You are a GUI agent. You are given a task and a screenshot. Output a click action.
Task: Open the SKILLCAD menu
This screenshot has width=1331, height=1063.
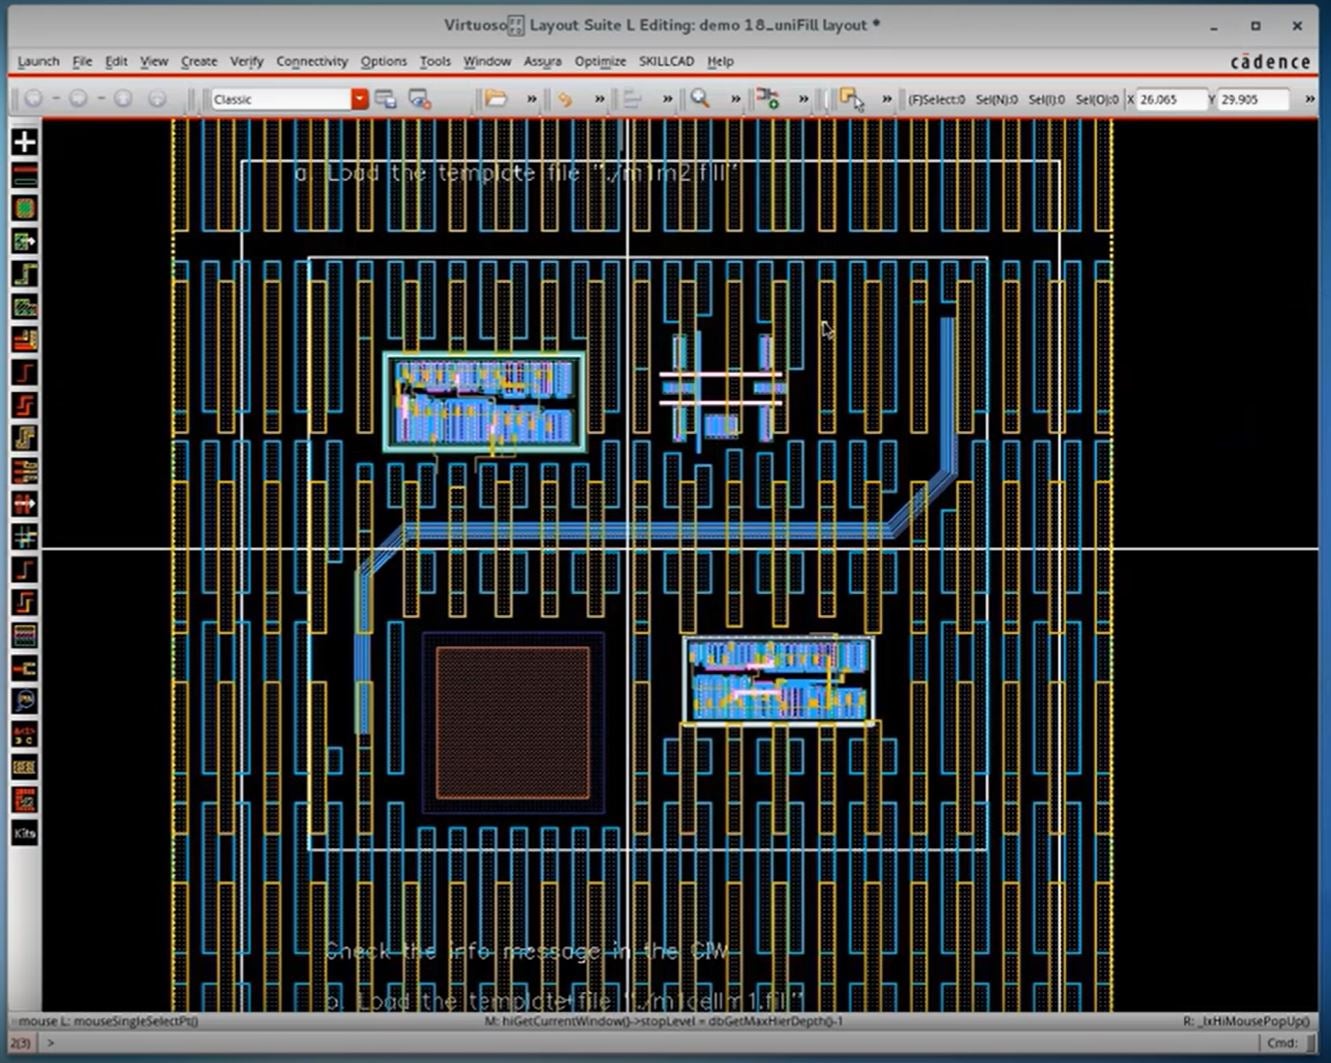tap(666, 61)
